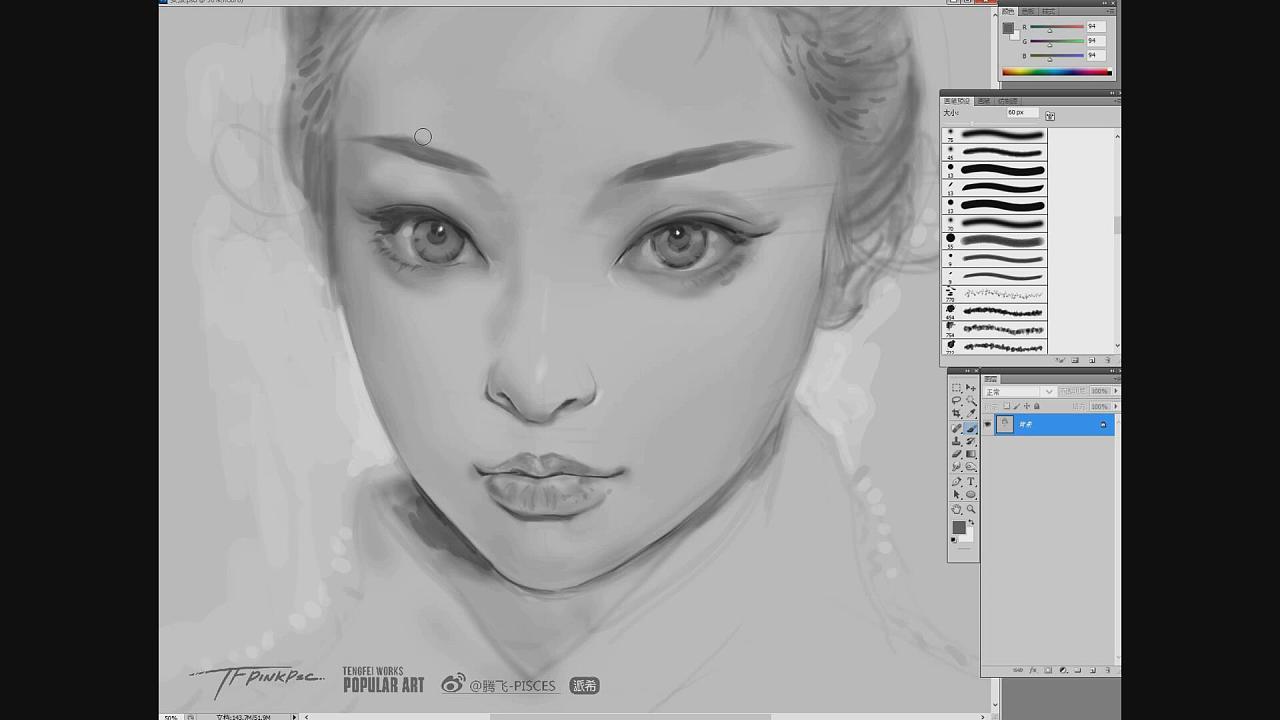The image size is (1280, 720).
Task: Switch to the 样式 styles tab
Action: (x=1049, y=12)
